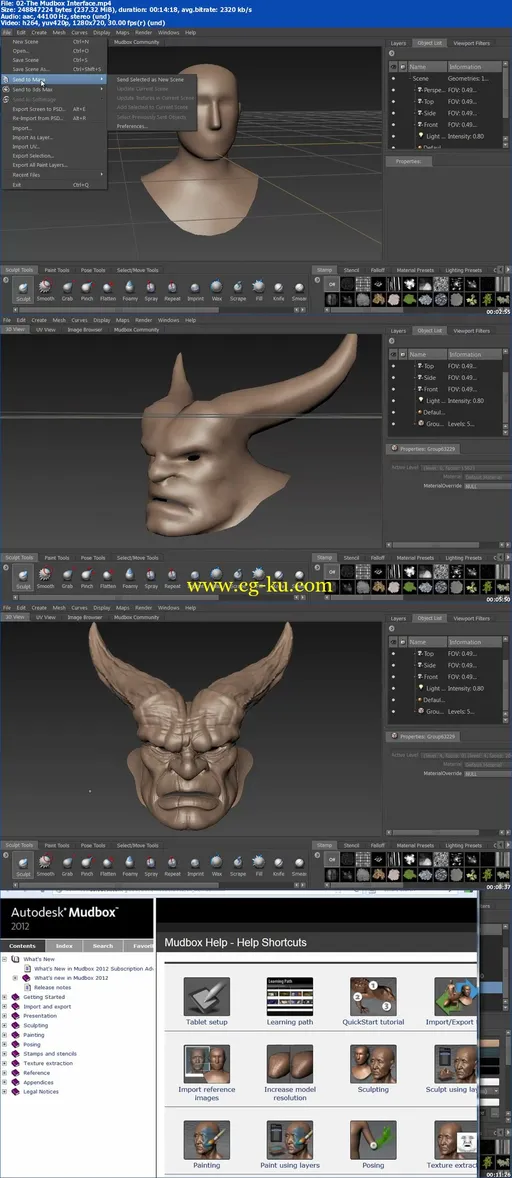The image size is (512, 1178).
Task: Choose the Repeat tool in the side-view horned head frame
Action: point(173,577)
